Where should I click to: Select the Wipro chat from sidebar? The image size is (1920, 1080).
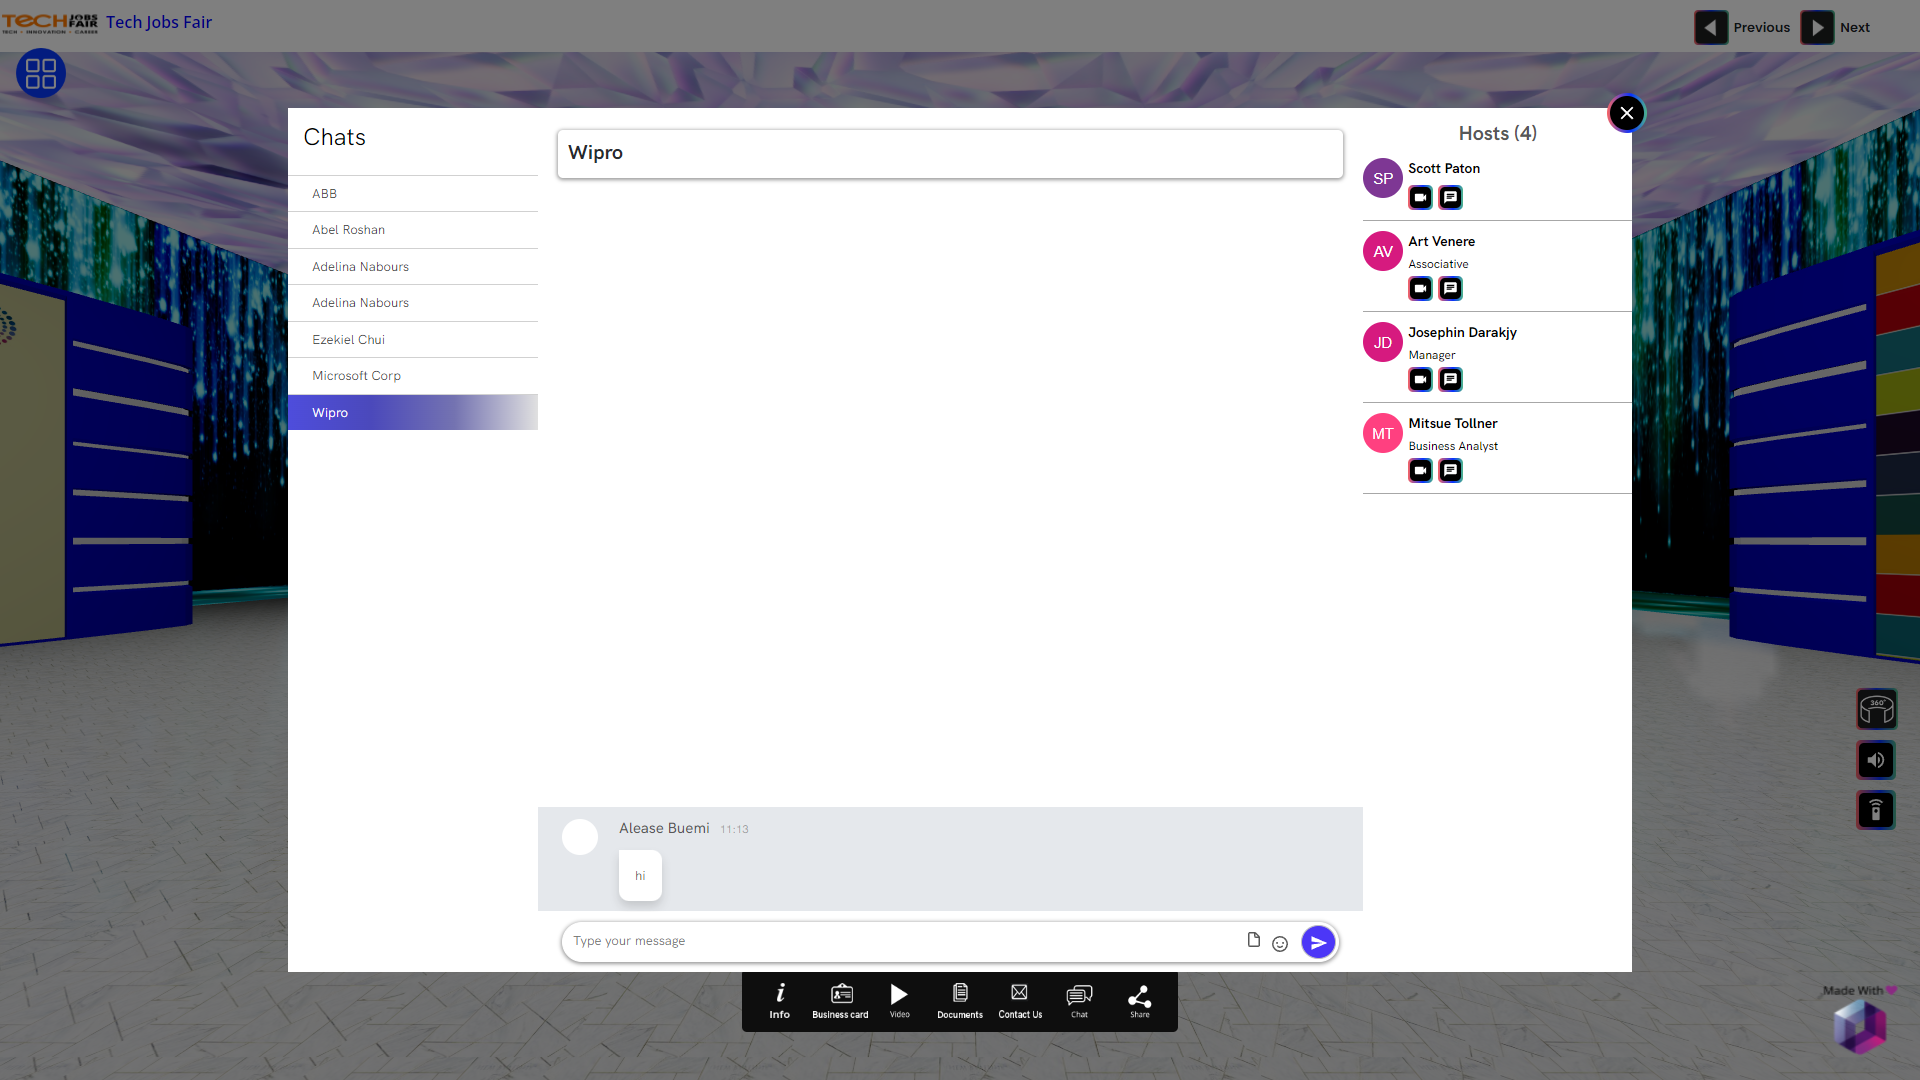point(413,411)
